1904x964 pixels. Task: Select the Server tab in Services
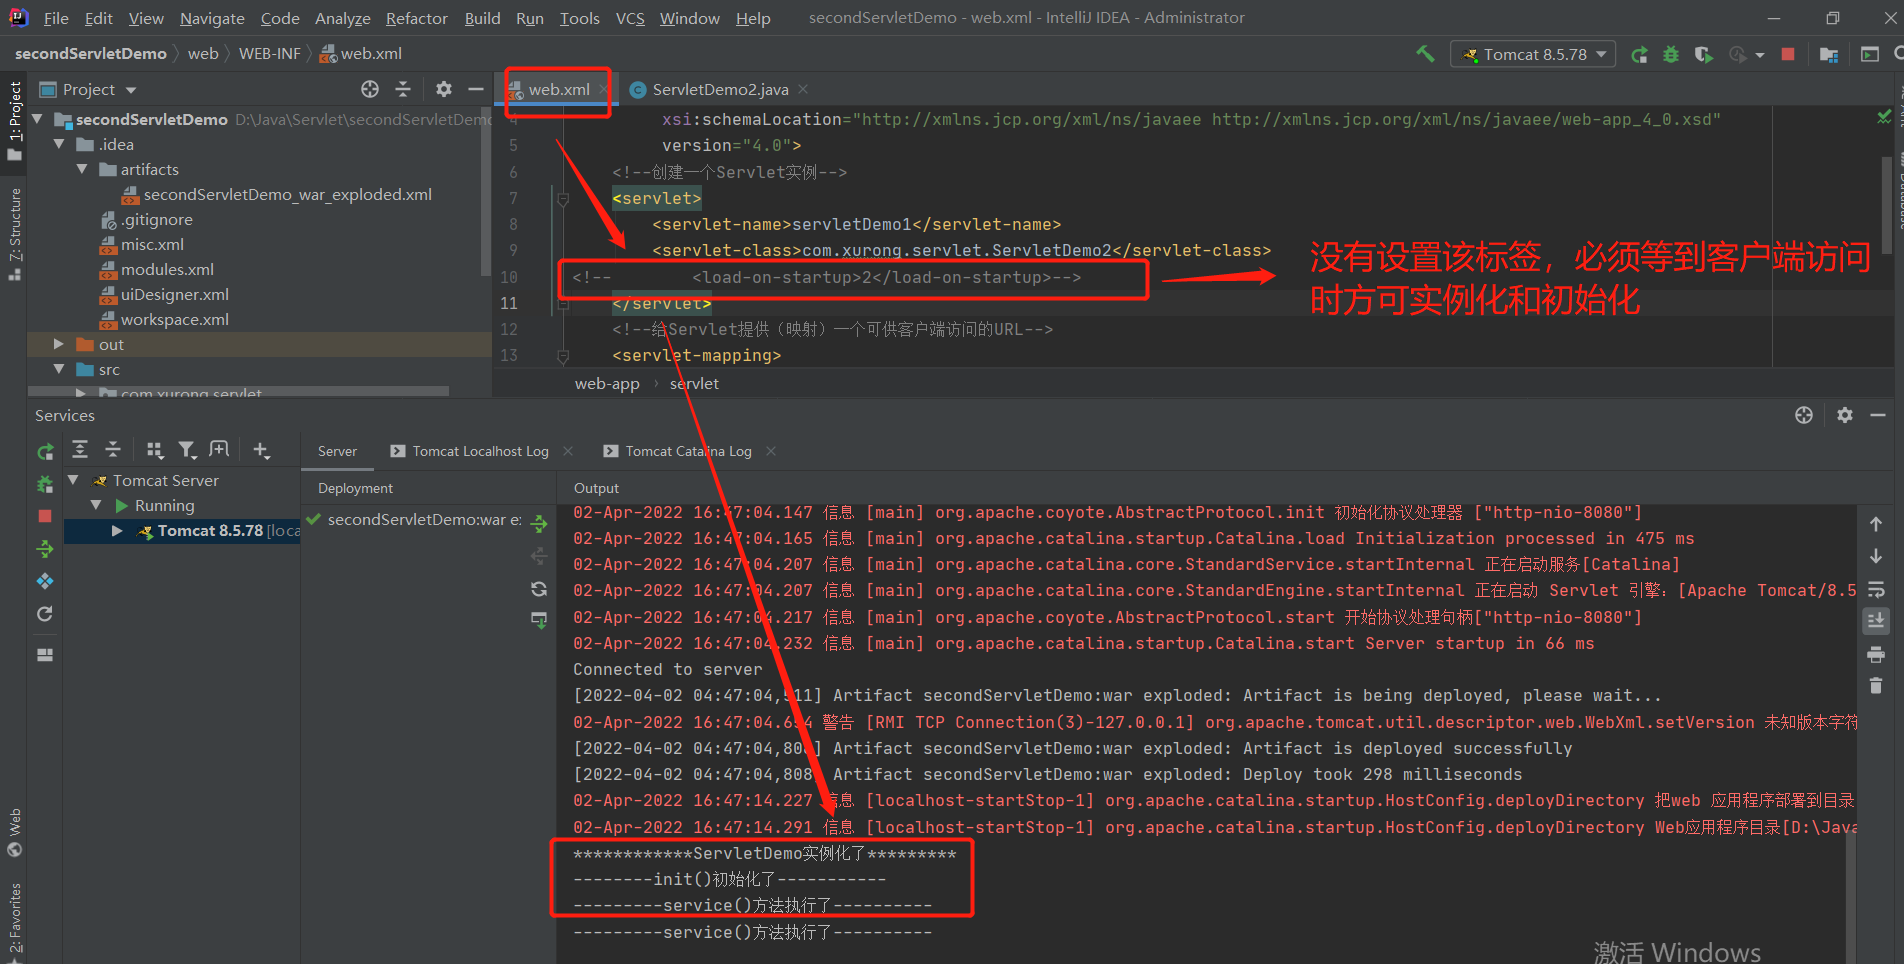pos(337,451)
